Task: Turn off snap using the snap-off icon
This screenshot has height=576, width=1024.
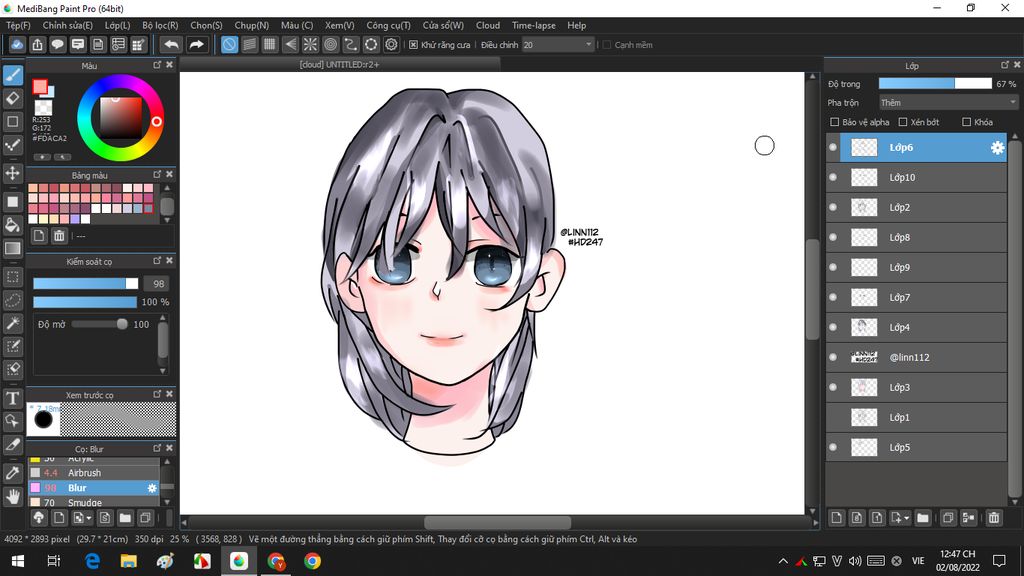Action: click(x=229, y=44)
